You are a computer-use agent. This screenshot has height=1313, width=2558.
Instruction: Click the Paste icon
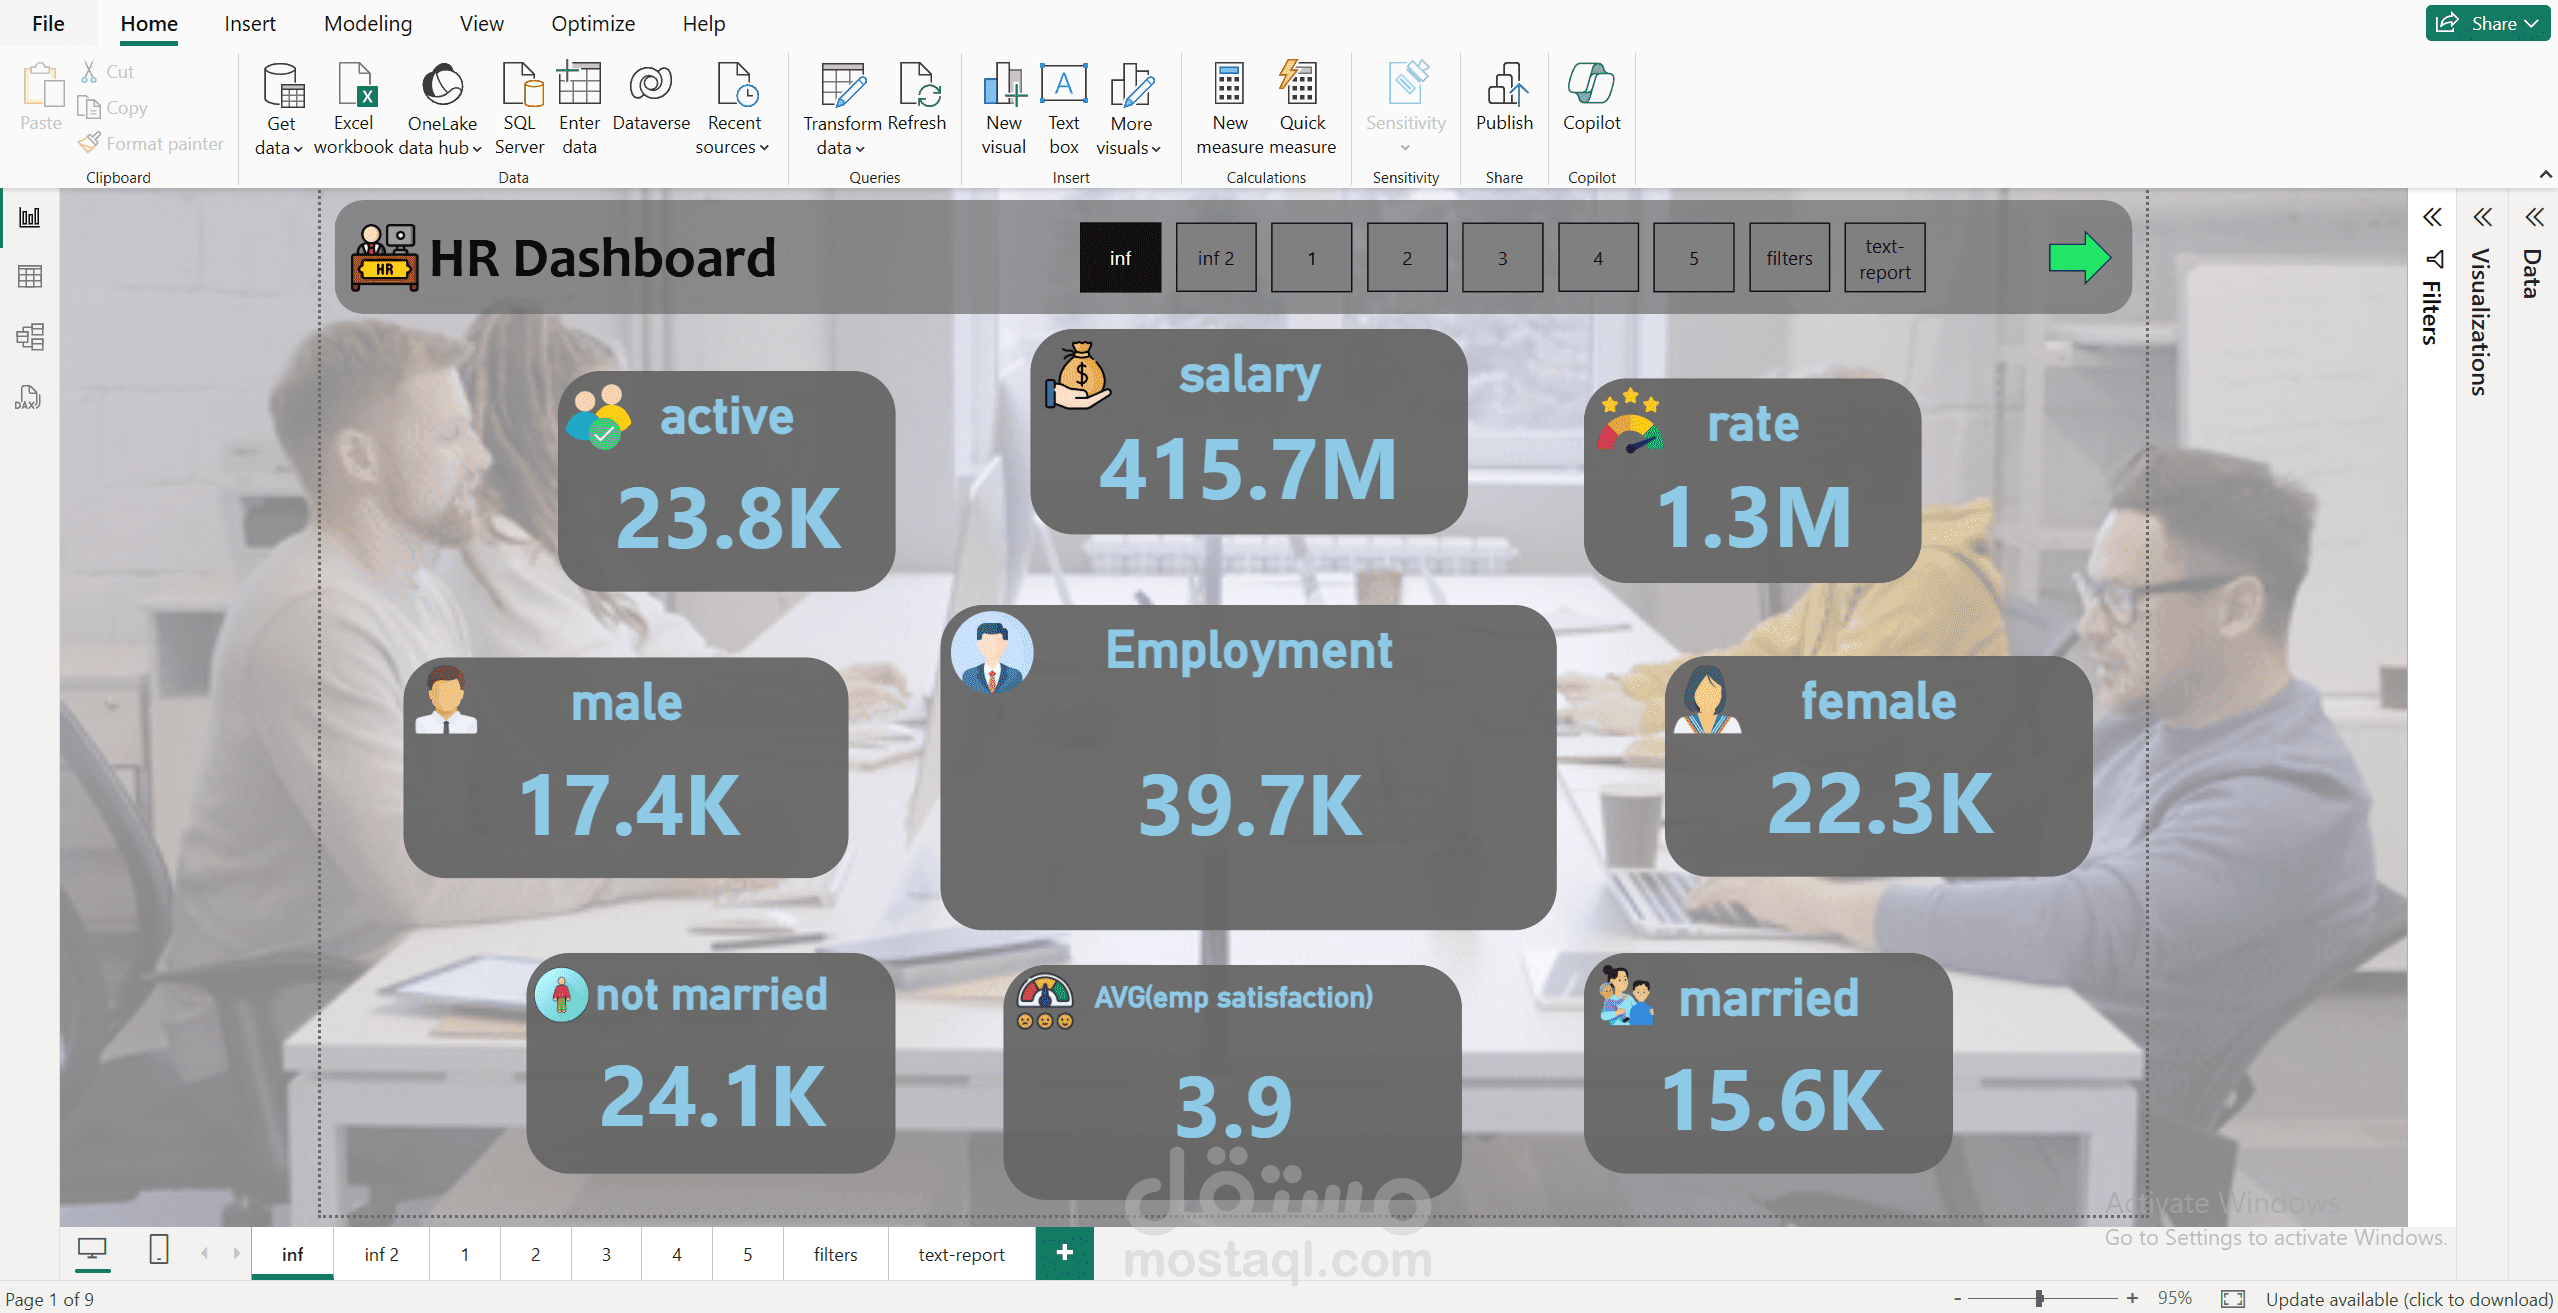(41, 85)
